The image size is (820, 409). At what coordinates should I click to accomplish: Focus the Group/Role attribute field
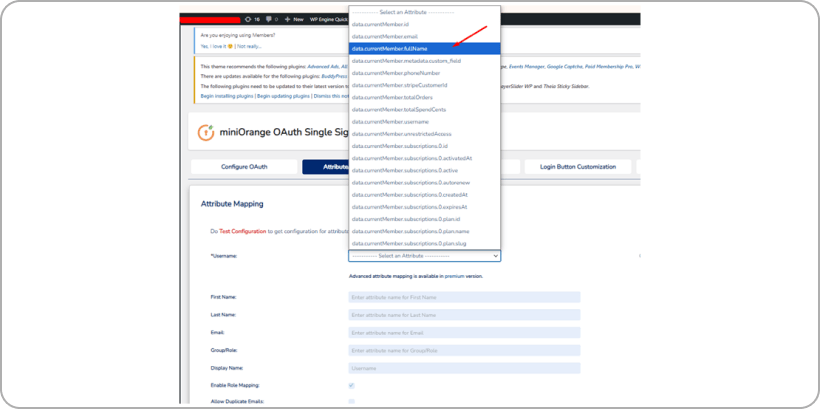click(464, 350)
